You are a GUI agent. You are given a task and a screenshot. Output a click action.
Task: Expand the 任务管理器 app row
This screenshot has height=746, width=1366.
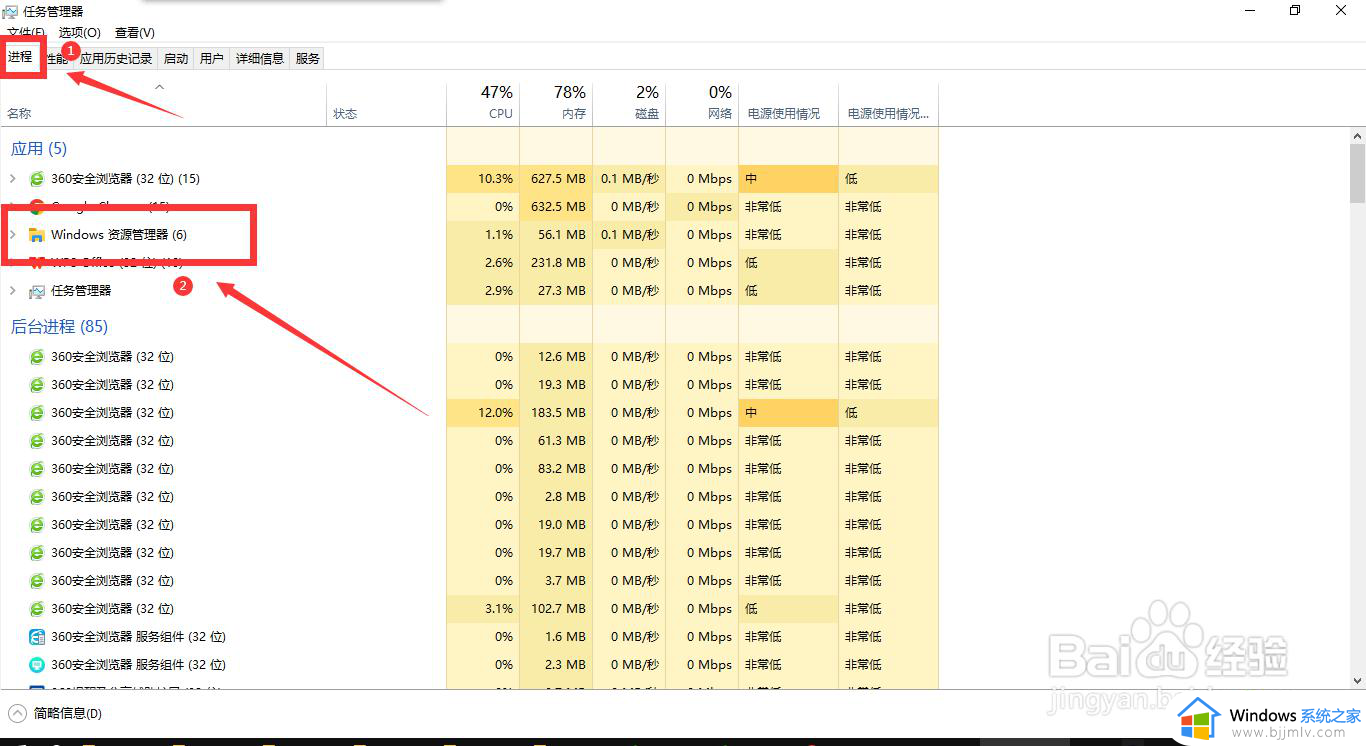tap(13, 291)
